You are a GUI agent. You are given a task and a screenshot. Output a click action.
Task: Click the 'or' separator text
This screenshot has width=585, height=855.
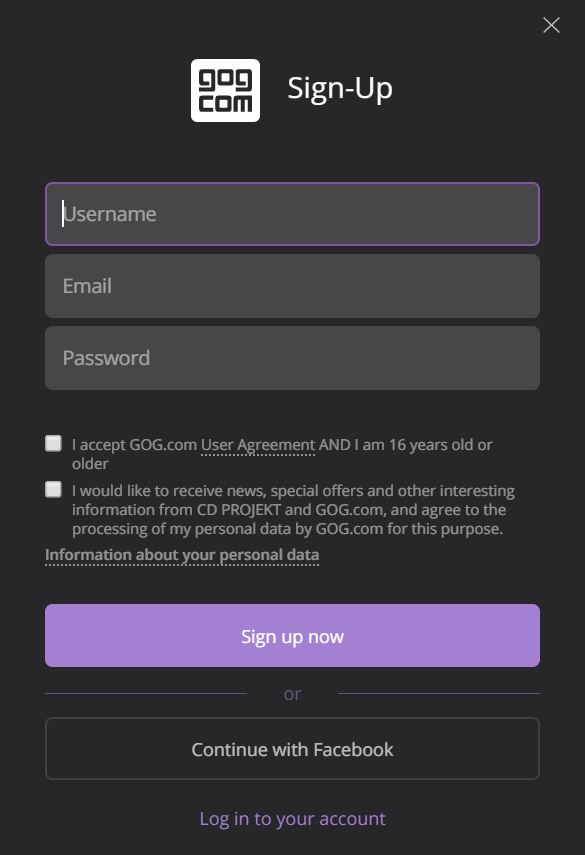click(x=292, y=694)
